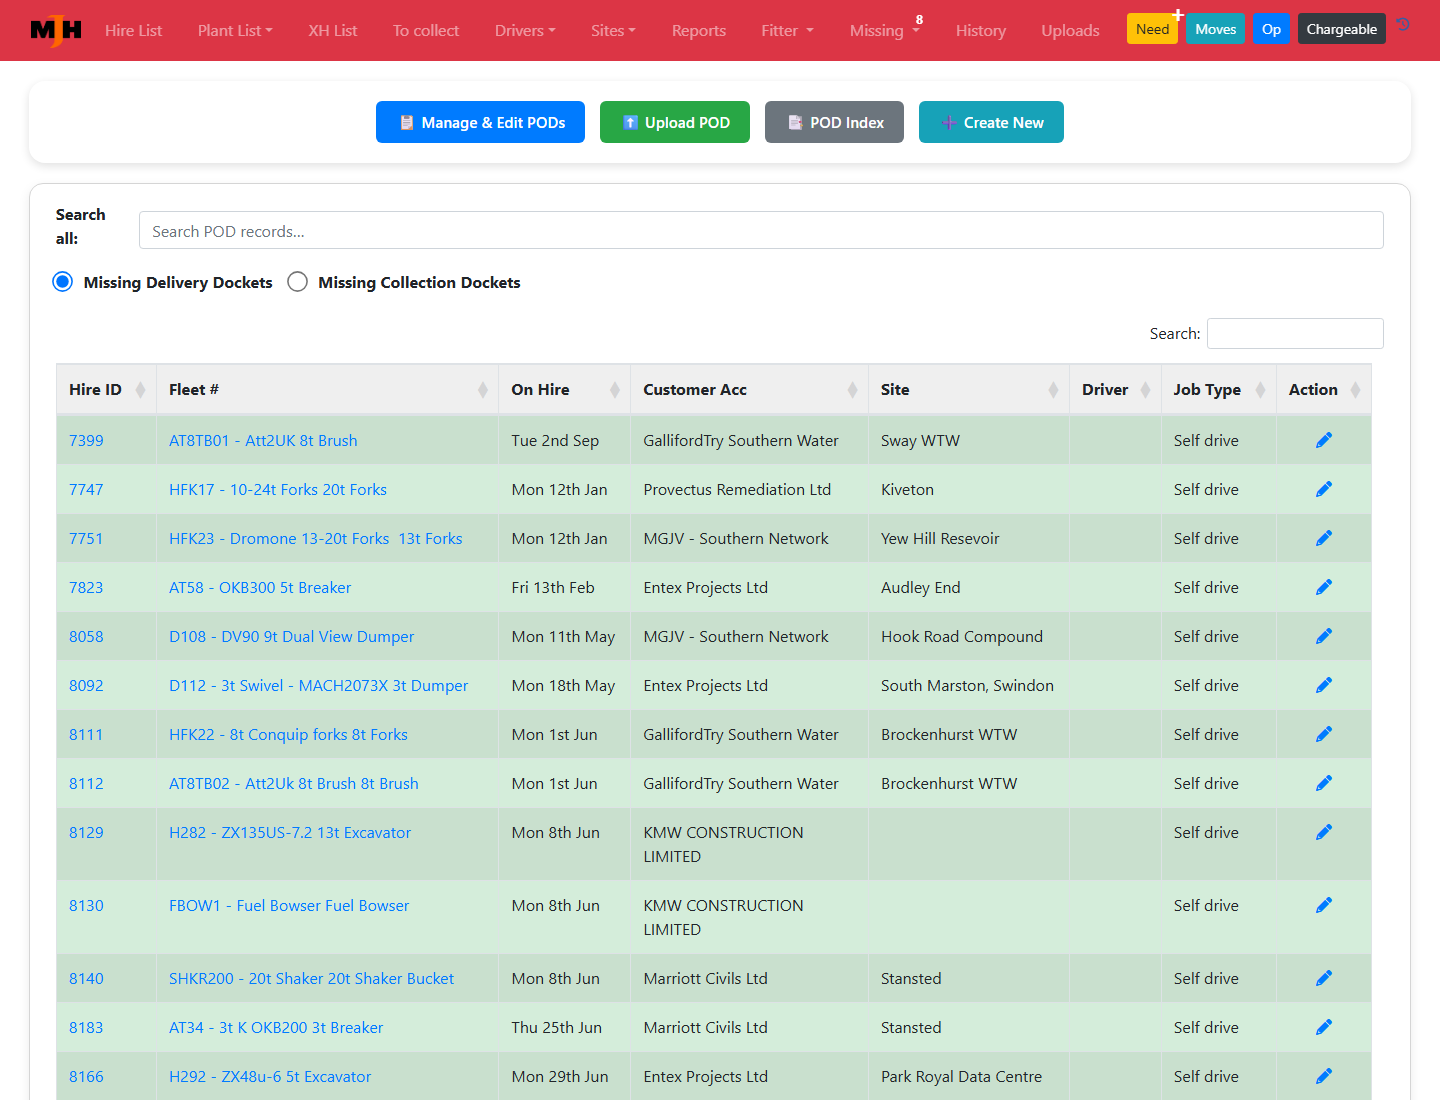The image size is (1440, 1100).
Task: Open the teal Moves button
Action: pos(1215,29)
